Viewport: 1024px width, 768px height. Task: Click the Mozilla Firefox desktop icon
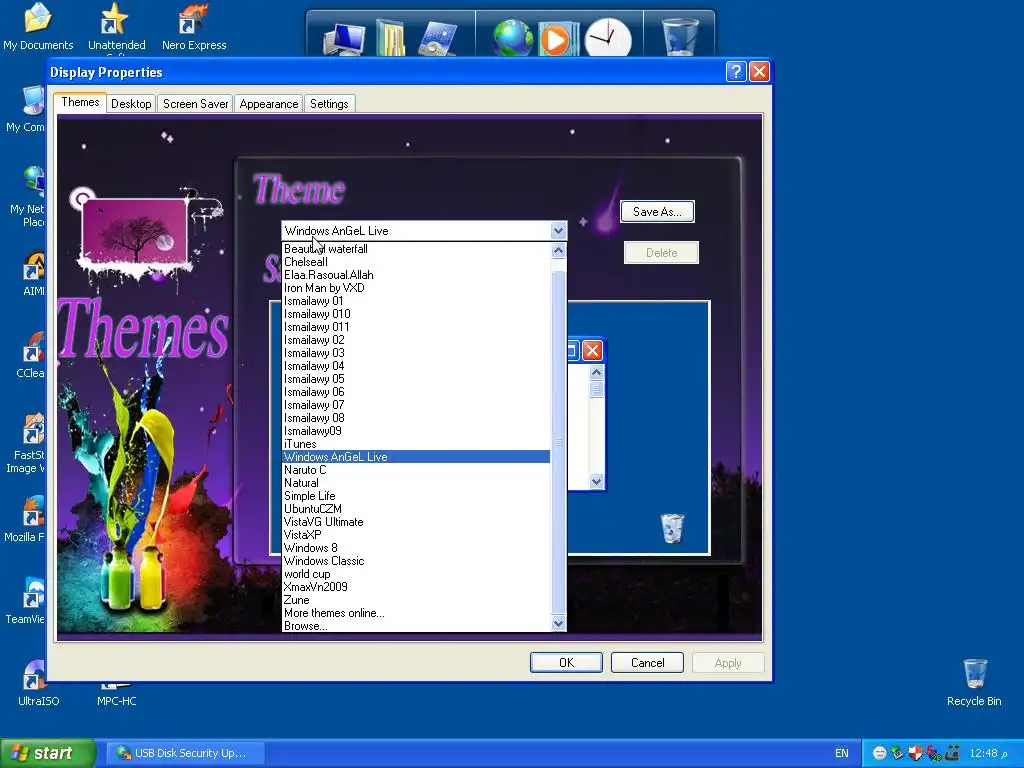tap(25, 519)
